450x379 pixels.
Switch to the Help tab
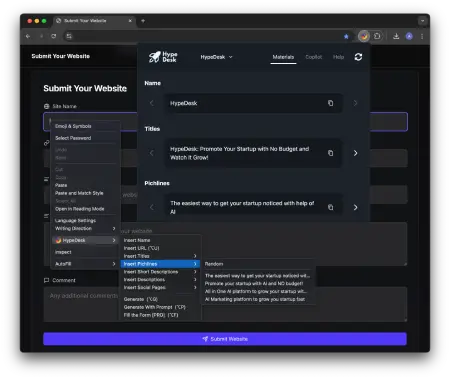coord(338,57)
